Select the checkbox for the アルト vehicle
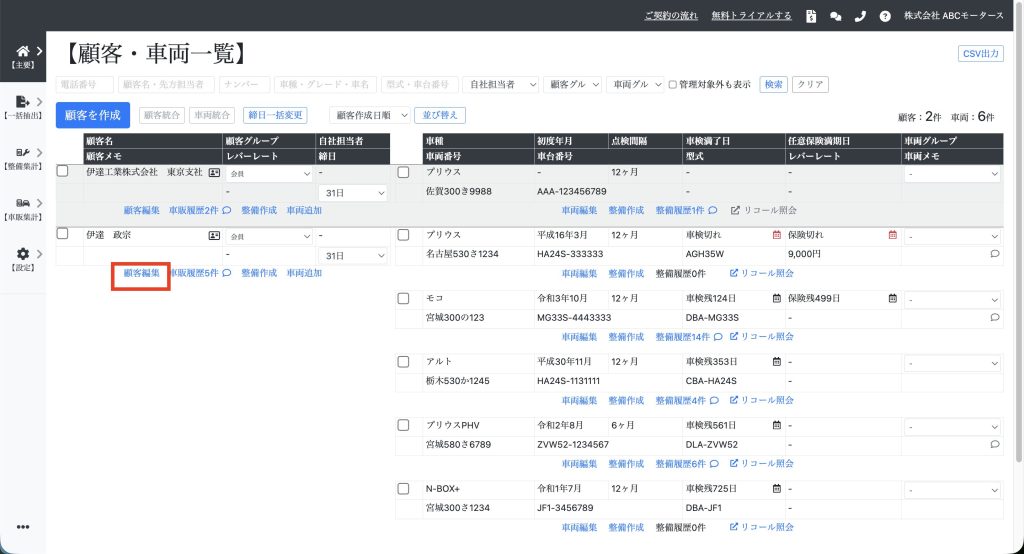 click(403, 361)
